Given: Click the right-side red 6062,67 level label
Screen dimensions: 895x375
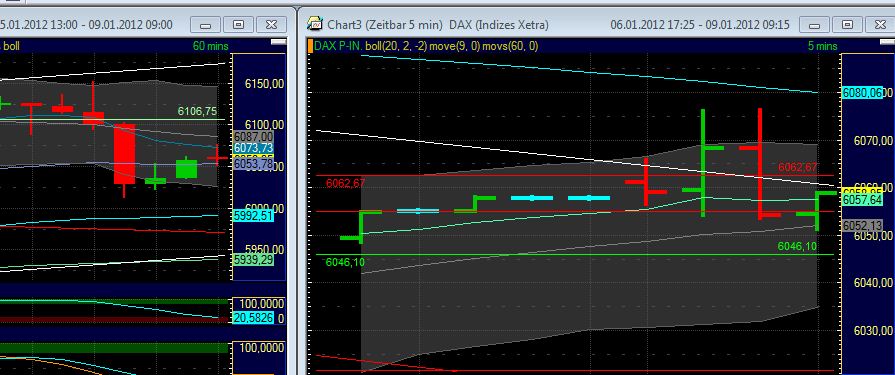Looking at the screenshot, I should click(798, 167).
